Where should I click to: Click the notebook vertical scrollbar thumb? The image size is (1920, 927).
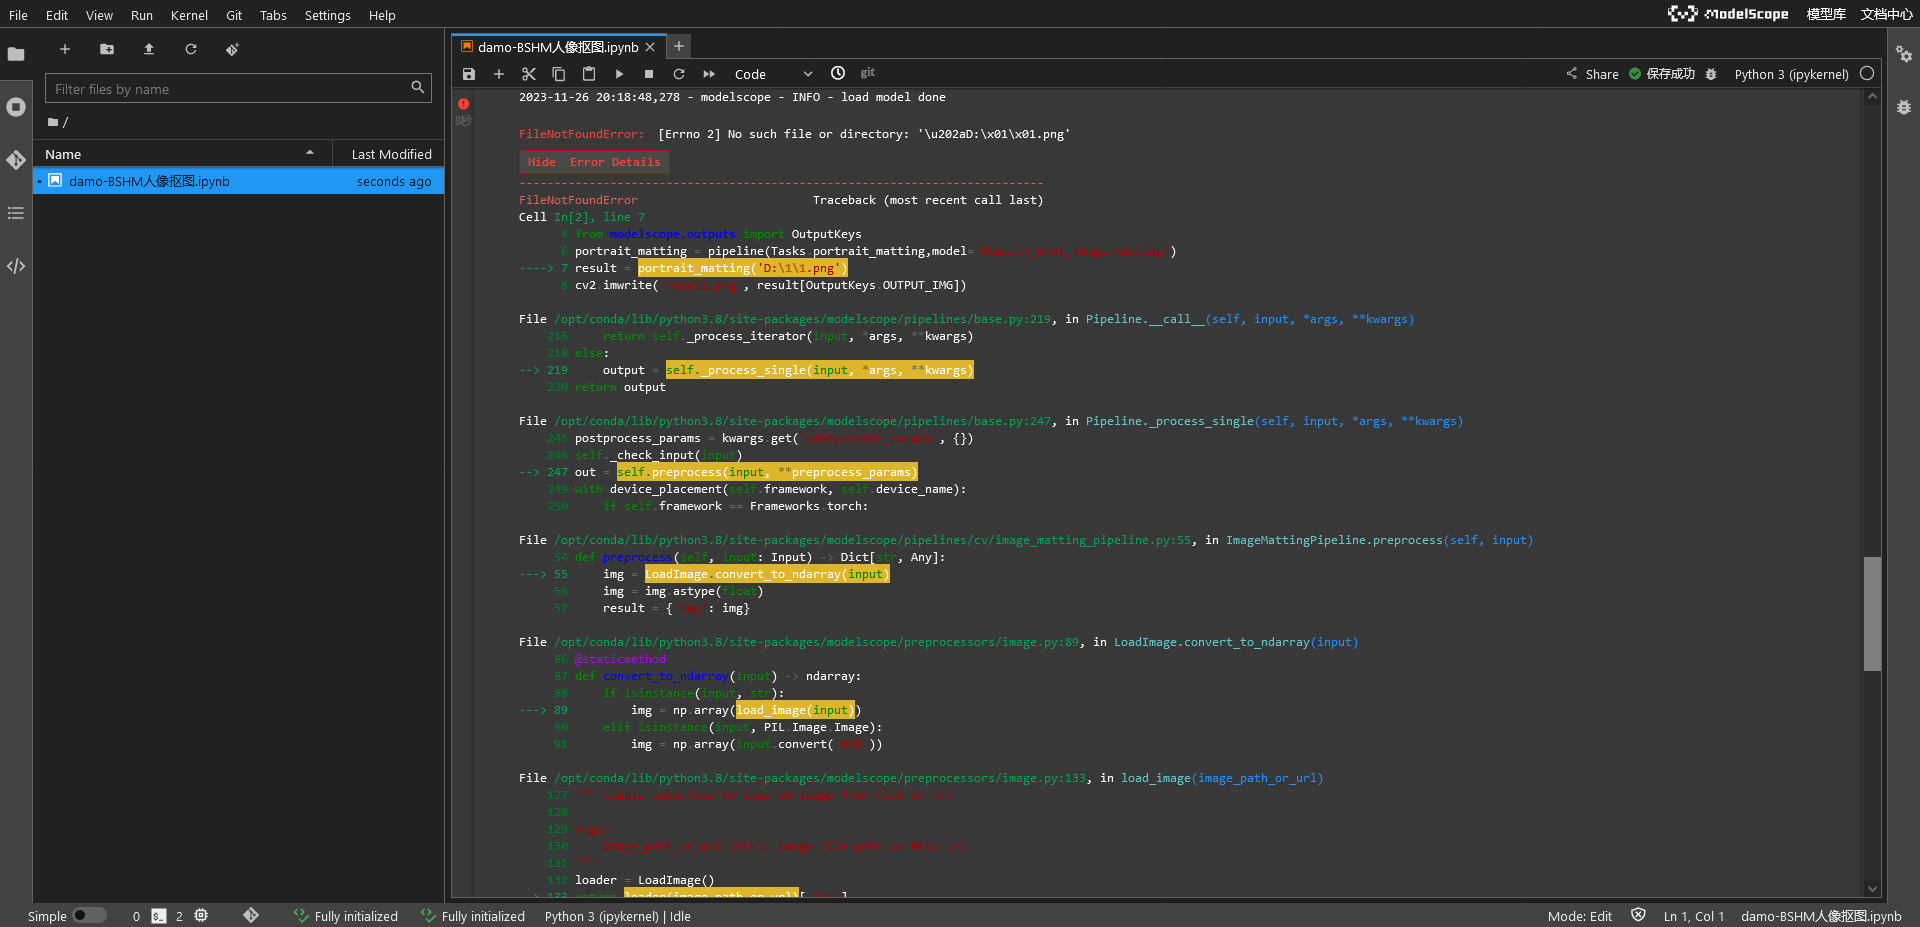[x=1872, y=613]
